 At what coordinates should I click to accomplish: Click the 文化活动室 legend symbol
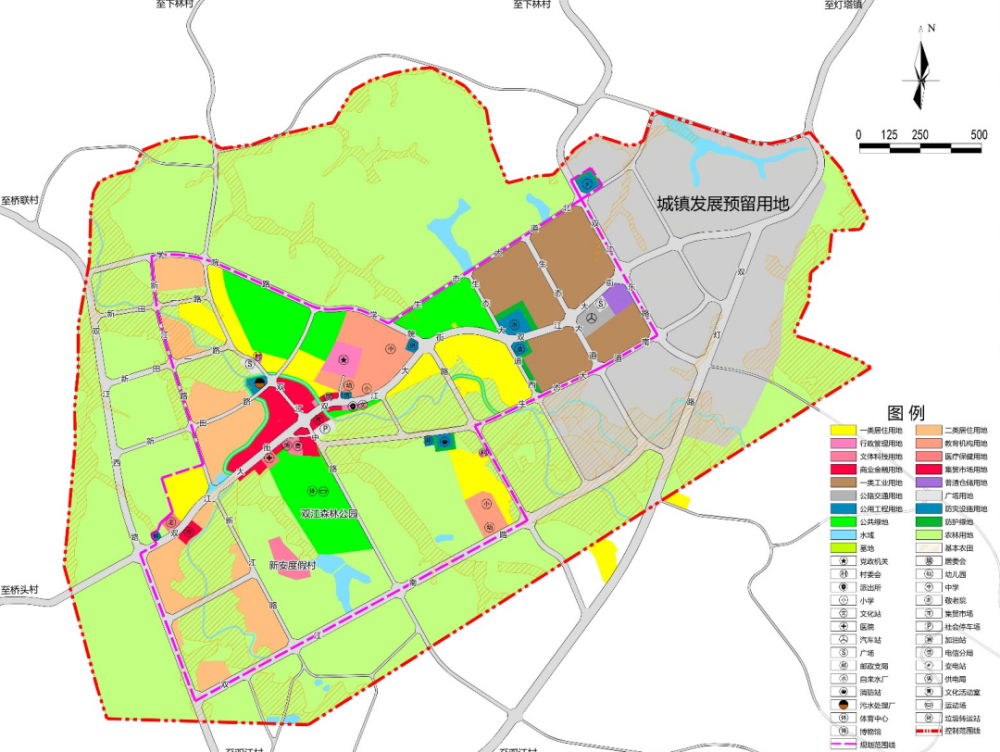click(929, 692)
